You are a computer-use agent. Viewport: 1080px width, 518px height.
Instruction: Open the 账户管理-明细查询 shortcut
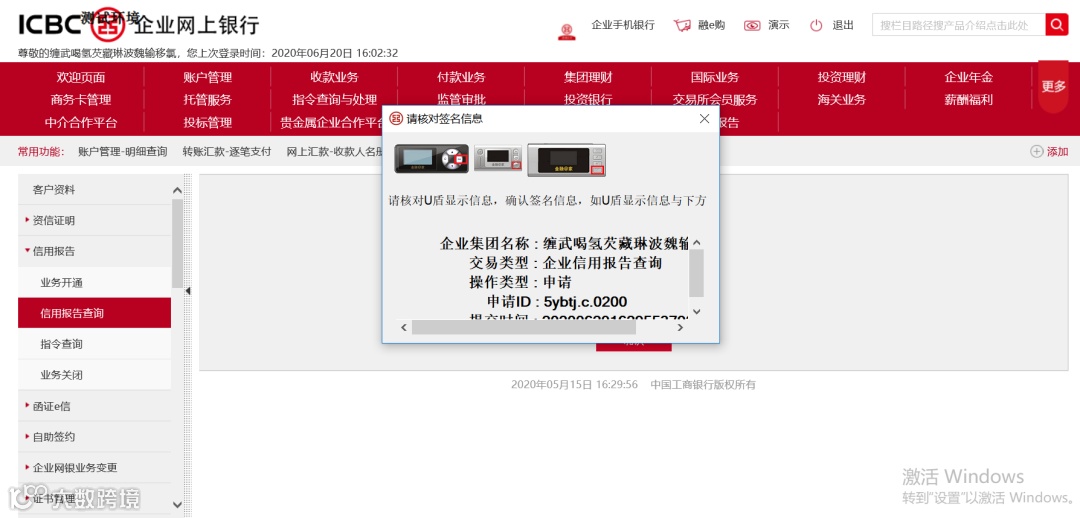(x=123, y=152)
